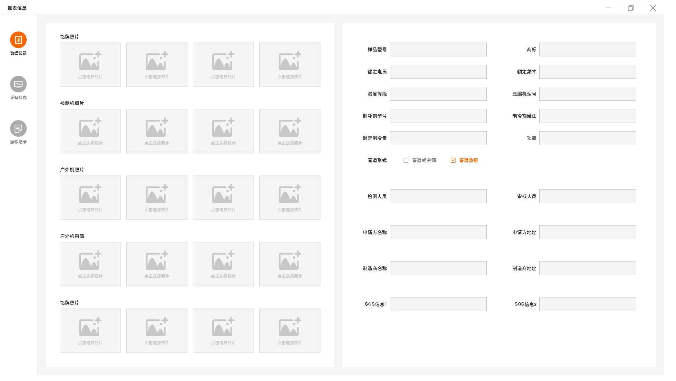Add image in second section, third slot

coord(223,131)
